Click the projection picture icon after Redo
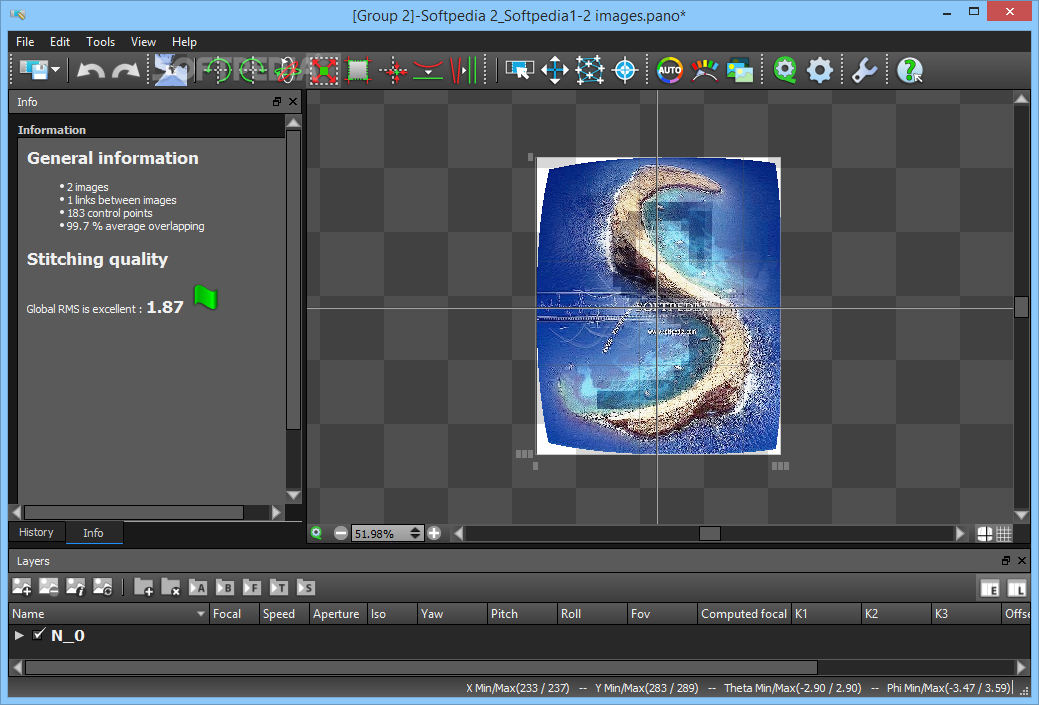 171,70
